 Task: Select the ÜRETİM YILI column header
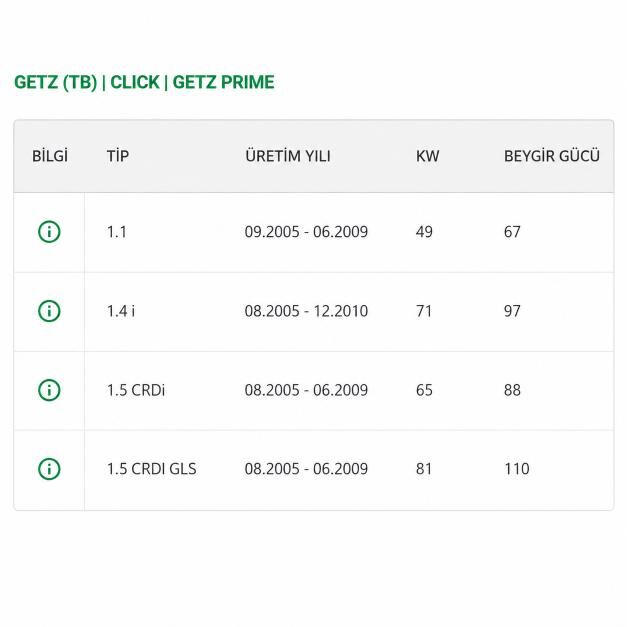click(288, 156)
